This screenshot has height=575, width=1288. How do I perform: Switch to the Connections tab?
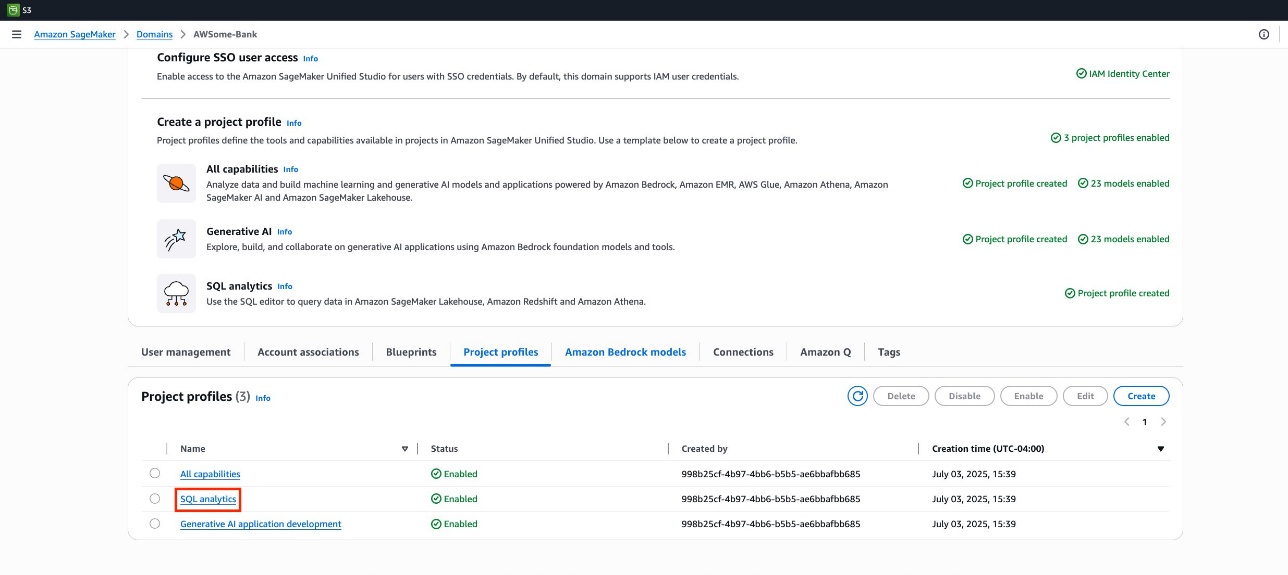[743, 352]
